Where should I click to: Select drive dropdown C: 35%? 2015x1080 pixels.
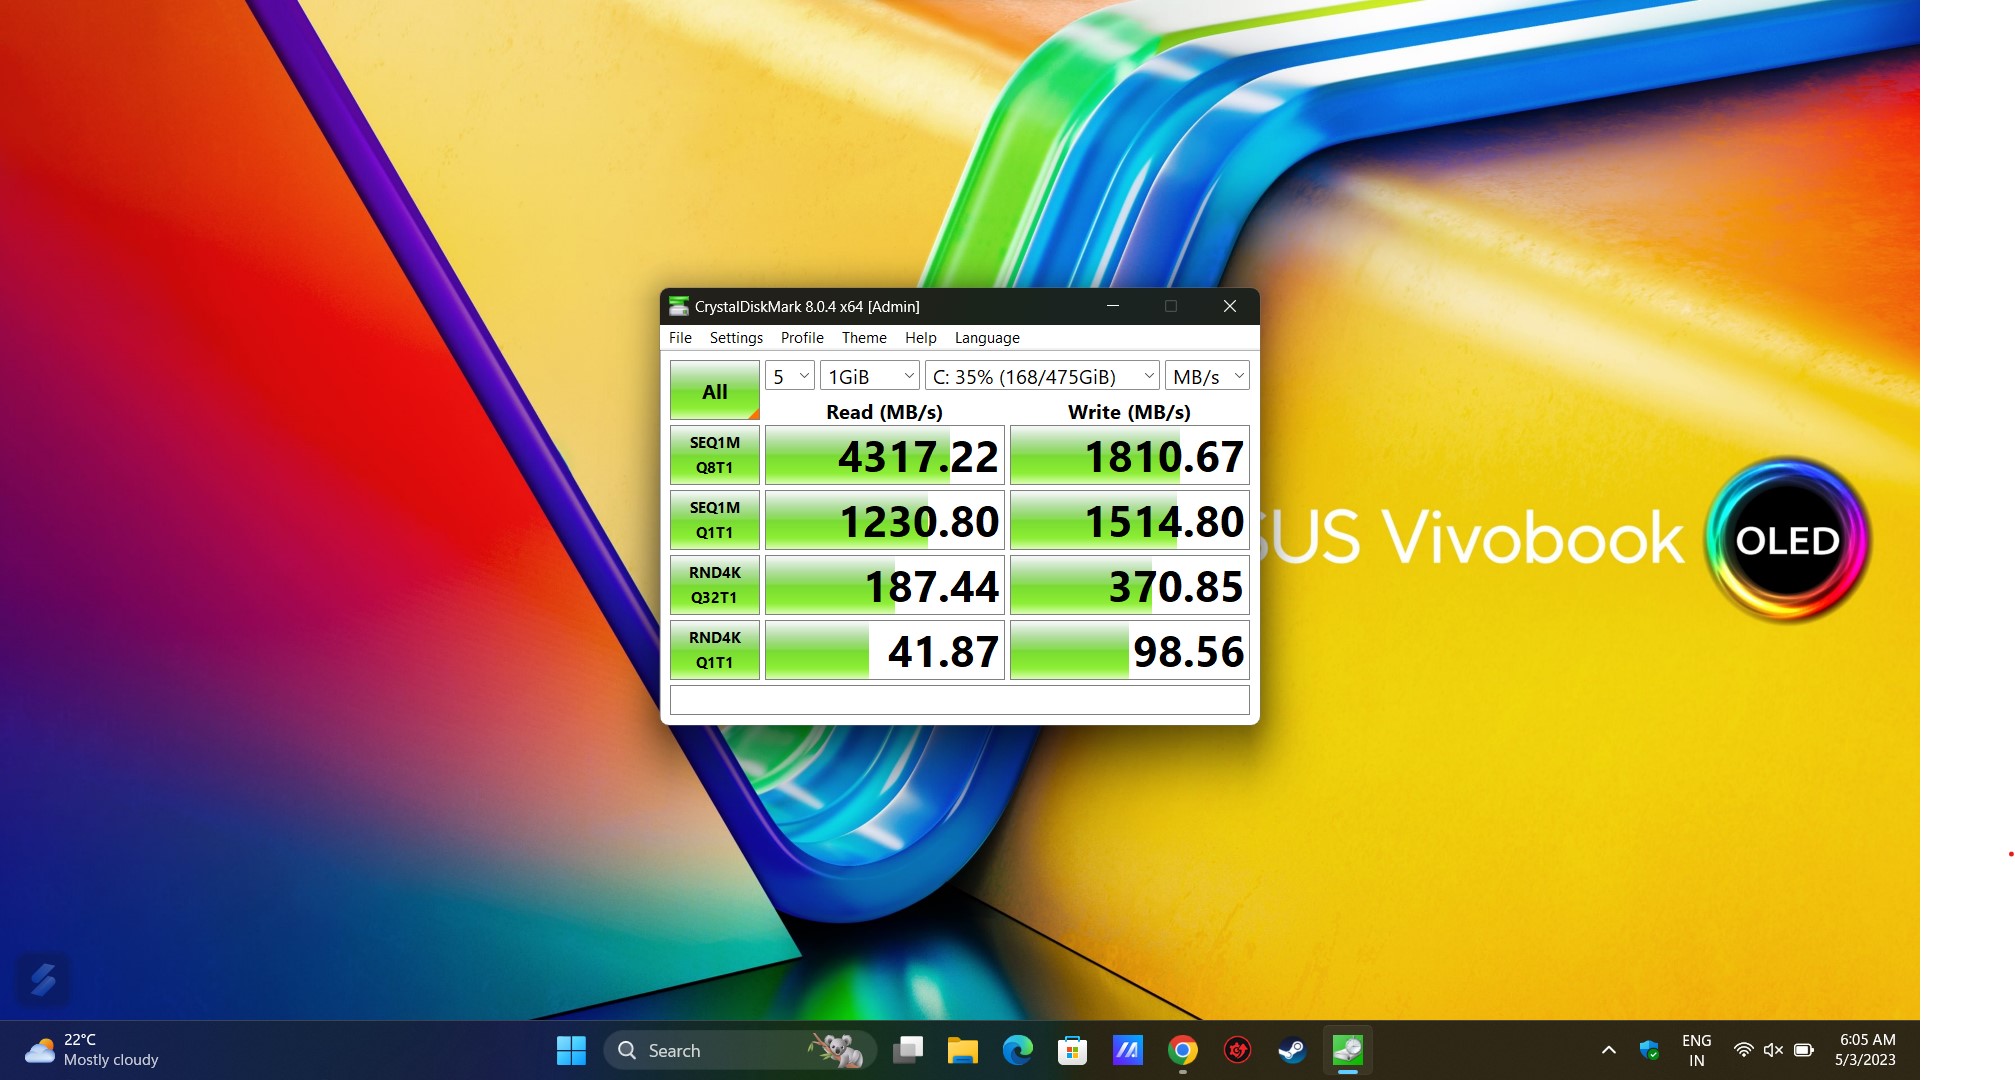click(x=1042, y=376)
